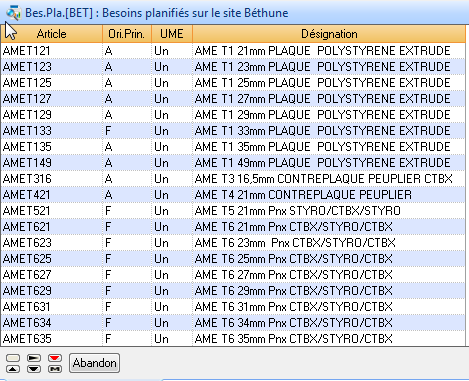469x381 pixels.
Task: Click the black down-arrow navigation button
Action: (x=34, y=369)
